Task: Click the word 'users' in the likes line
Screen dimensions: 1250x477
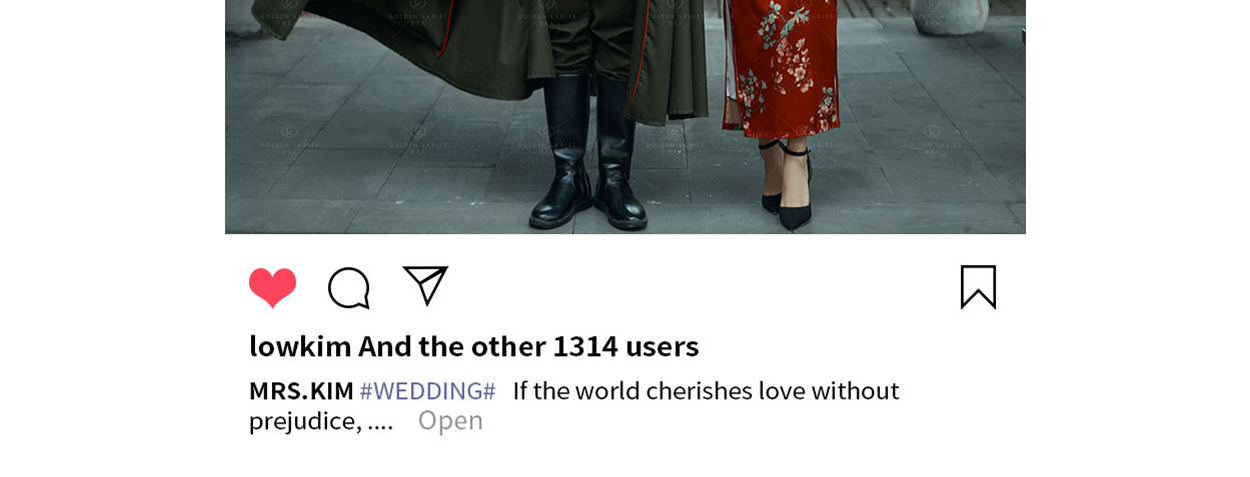Action: (x=662, y=346)
